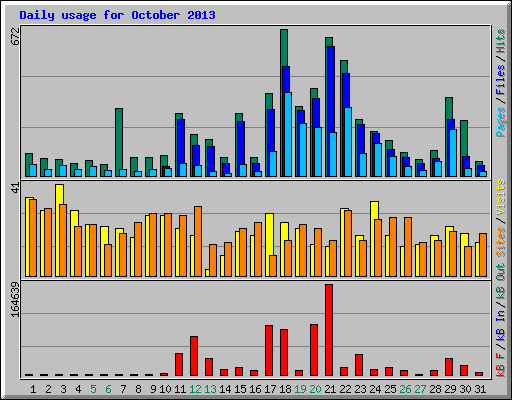Viewport: 512px width, 400px height.
Task: Select day label "3" on the x-axis
Action: [63, 389]
